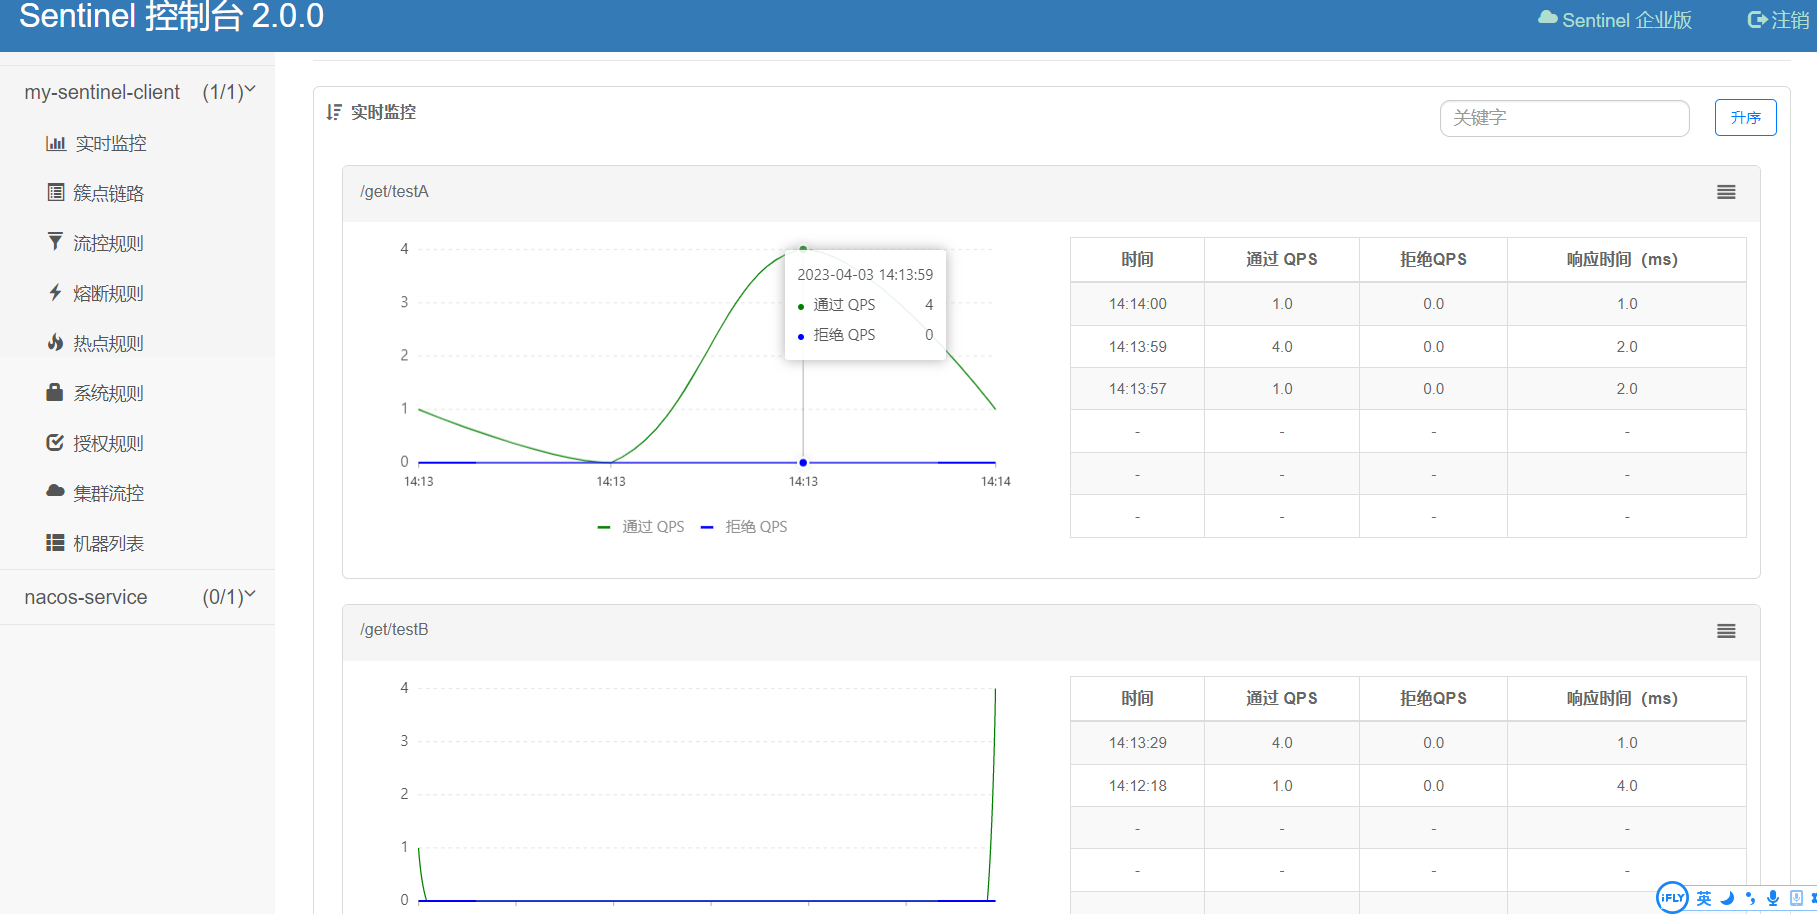
Task: Click the lightning bolt icon beside 熔断规则
Action: pos(55,292)
